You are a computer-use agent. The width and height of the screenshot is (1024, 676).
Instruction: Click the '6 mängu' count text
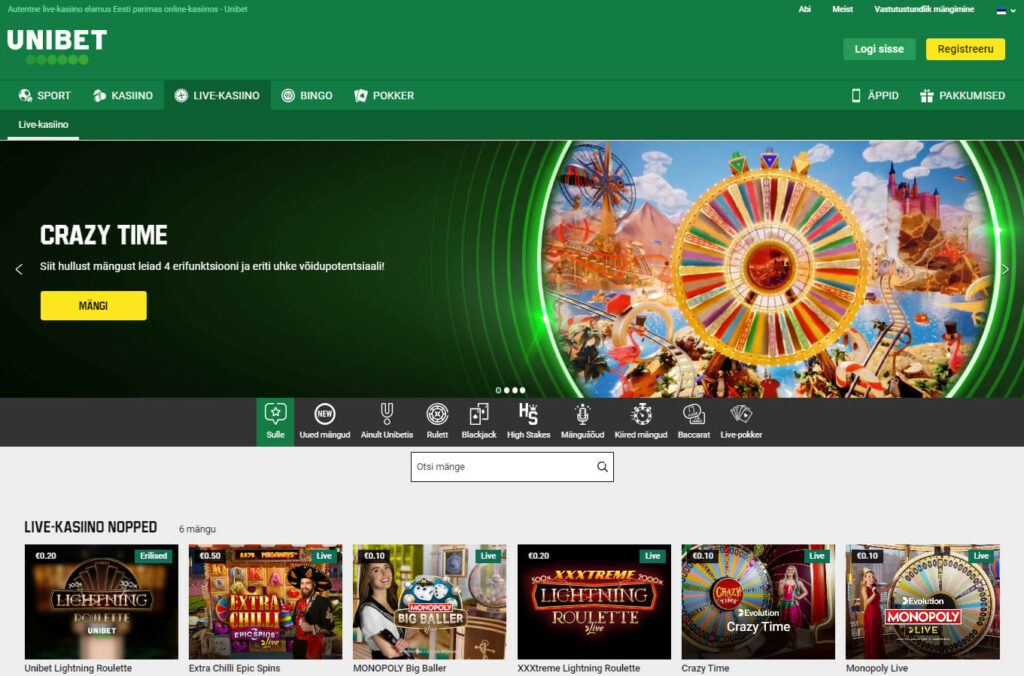[197, 529]
